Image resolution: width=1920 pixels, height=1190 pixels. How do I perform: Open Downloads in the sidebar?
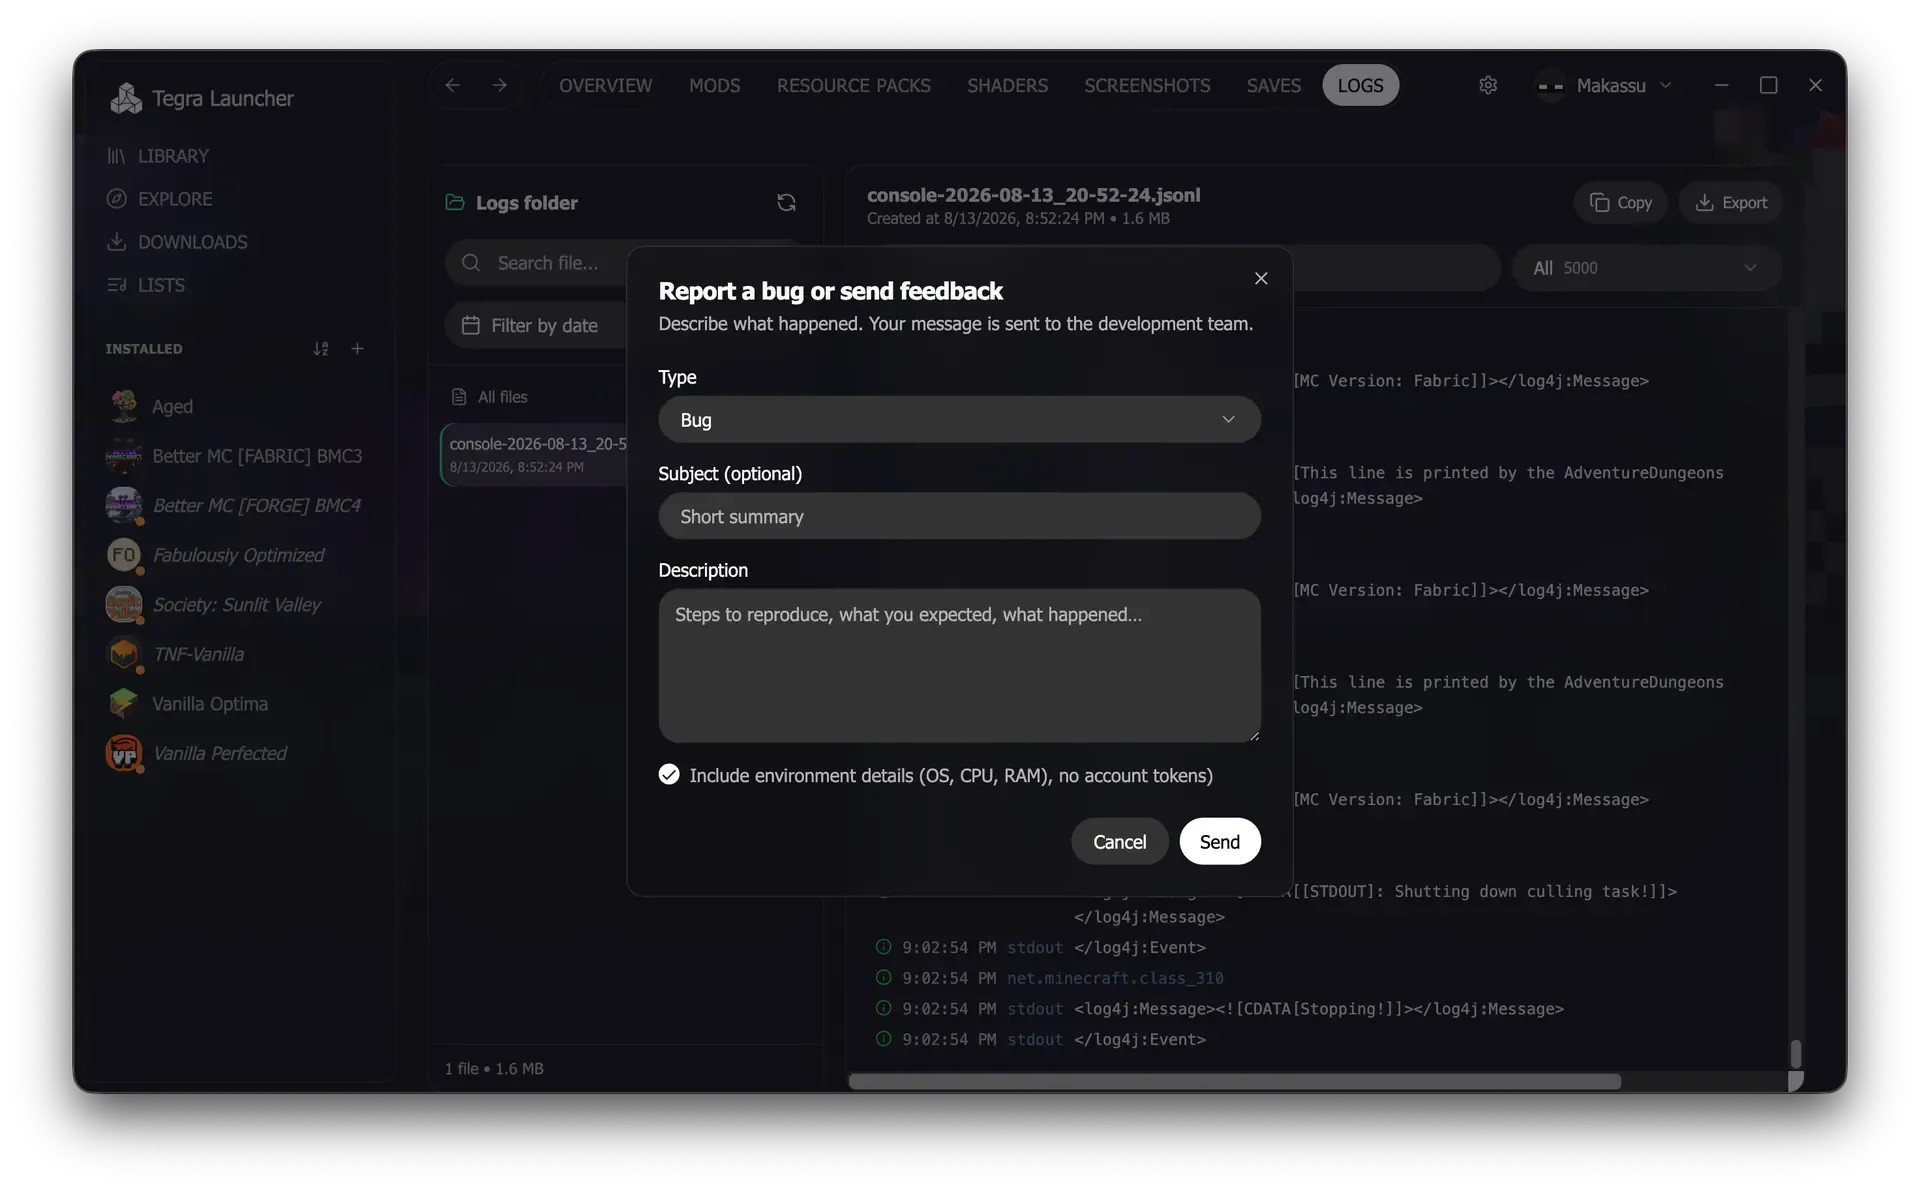pyautogui.click(x=177, y=242)
